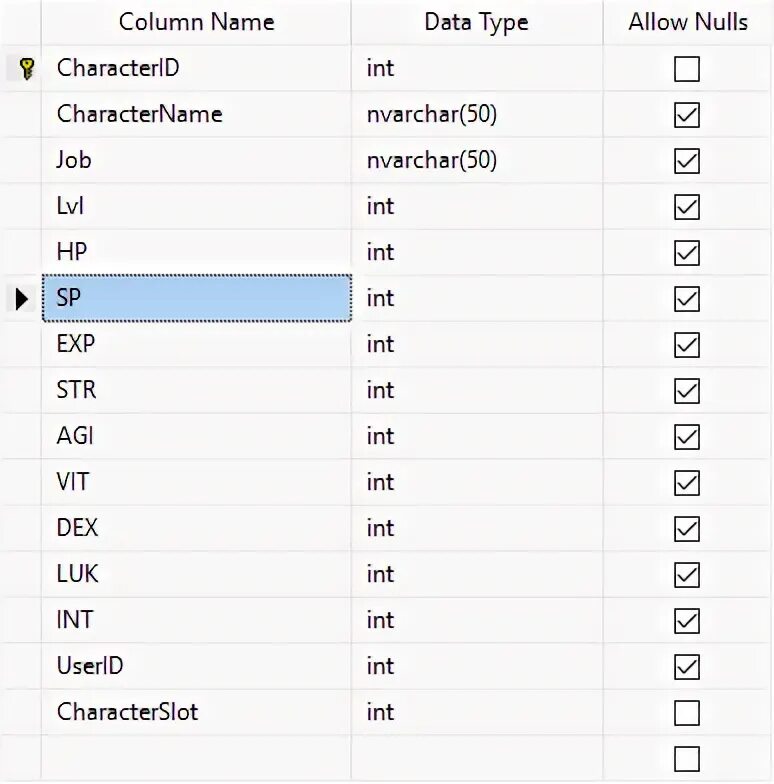
Task: Toggle the Allow Nulls checkbox in the empty row
Action: click(x=687, y=757)
